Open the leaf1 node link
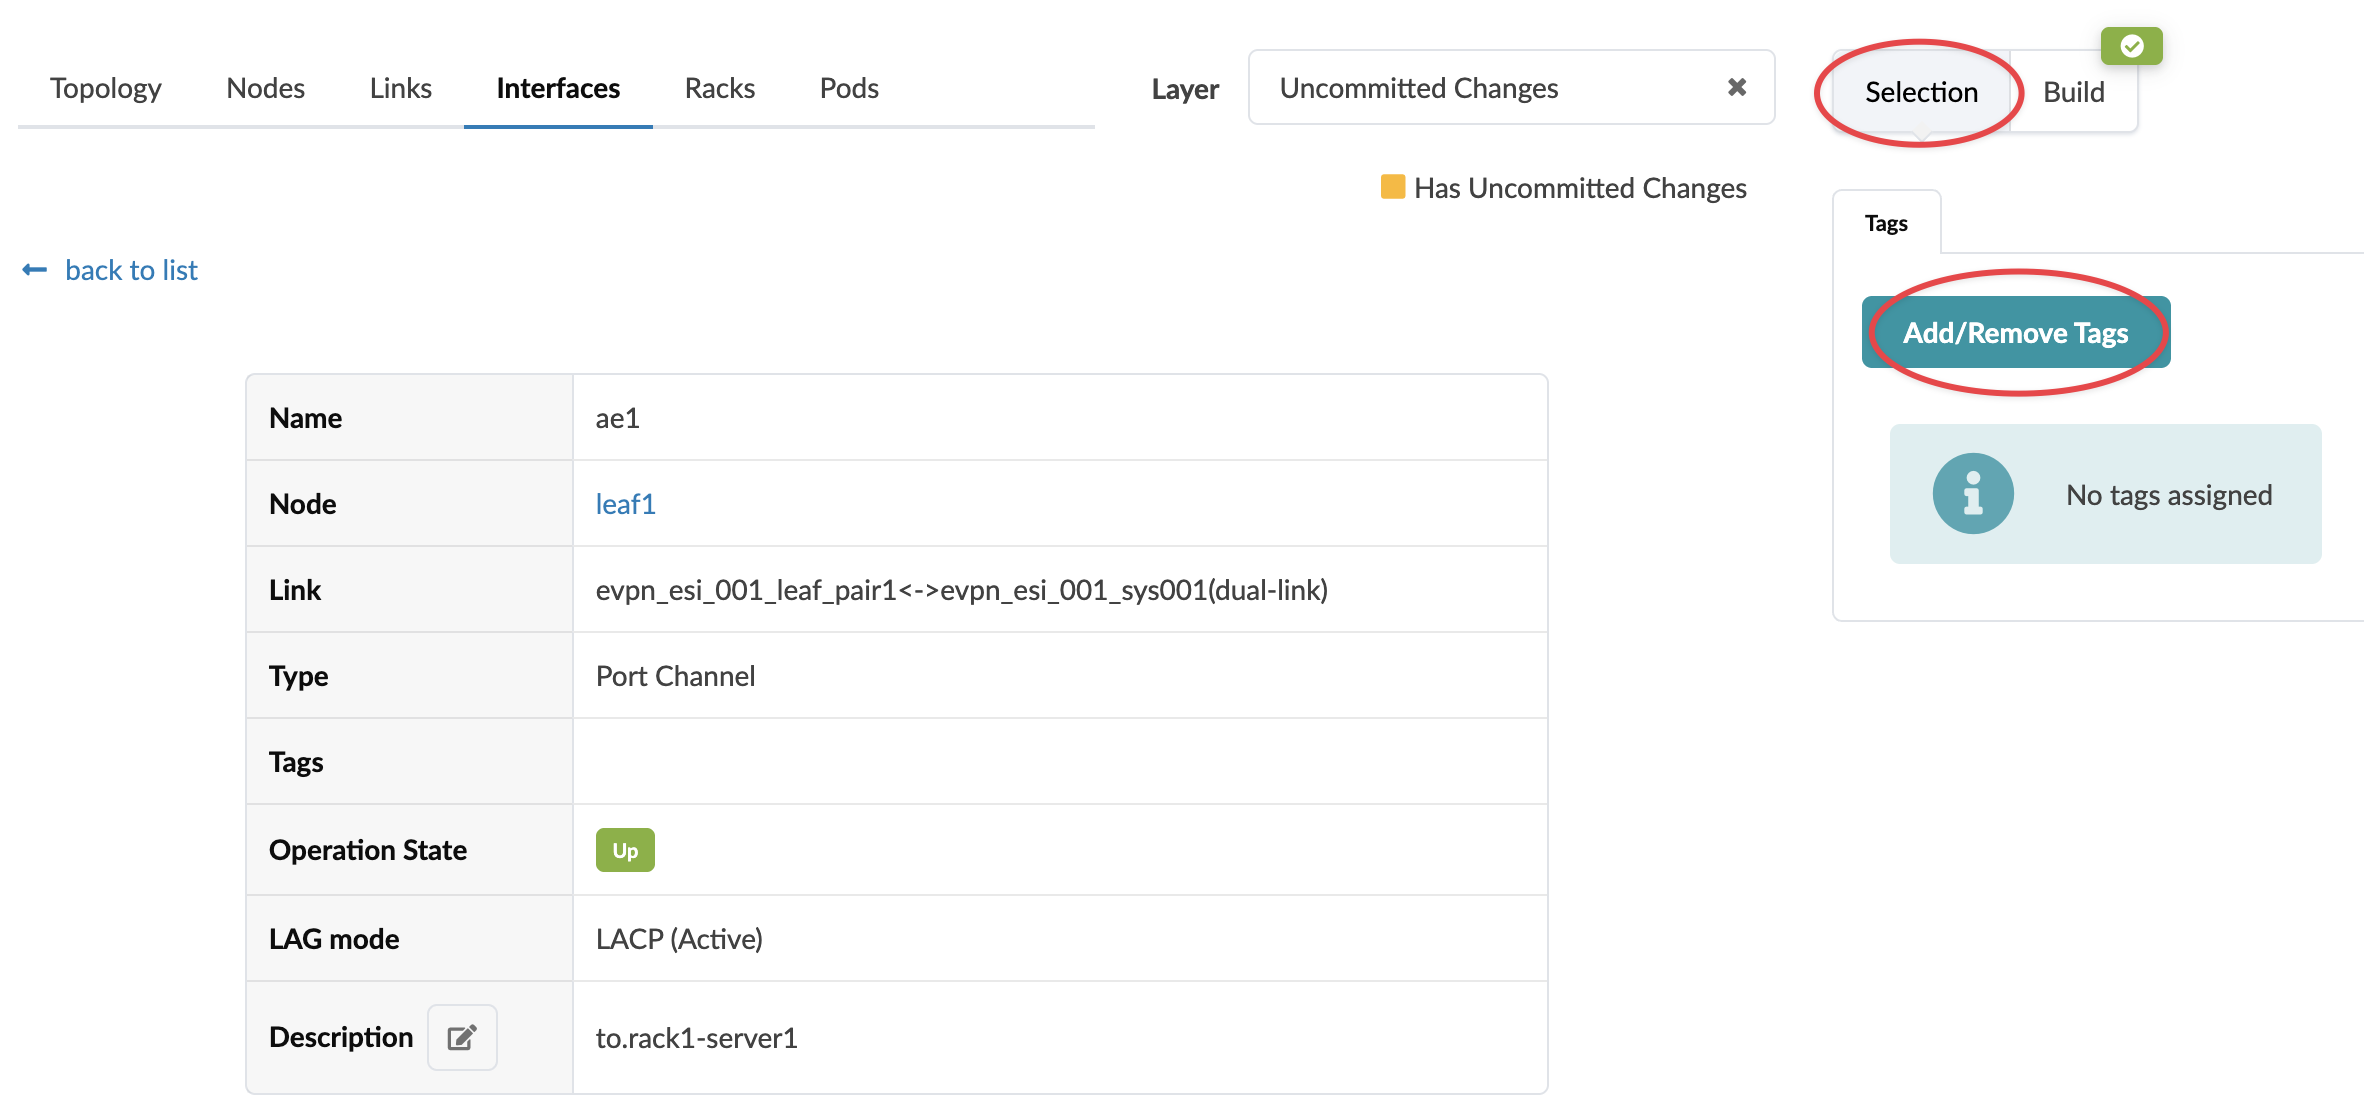The image size is (2364, 1114). click(x=625, y=504)
